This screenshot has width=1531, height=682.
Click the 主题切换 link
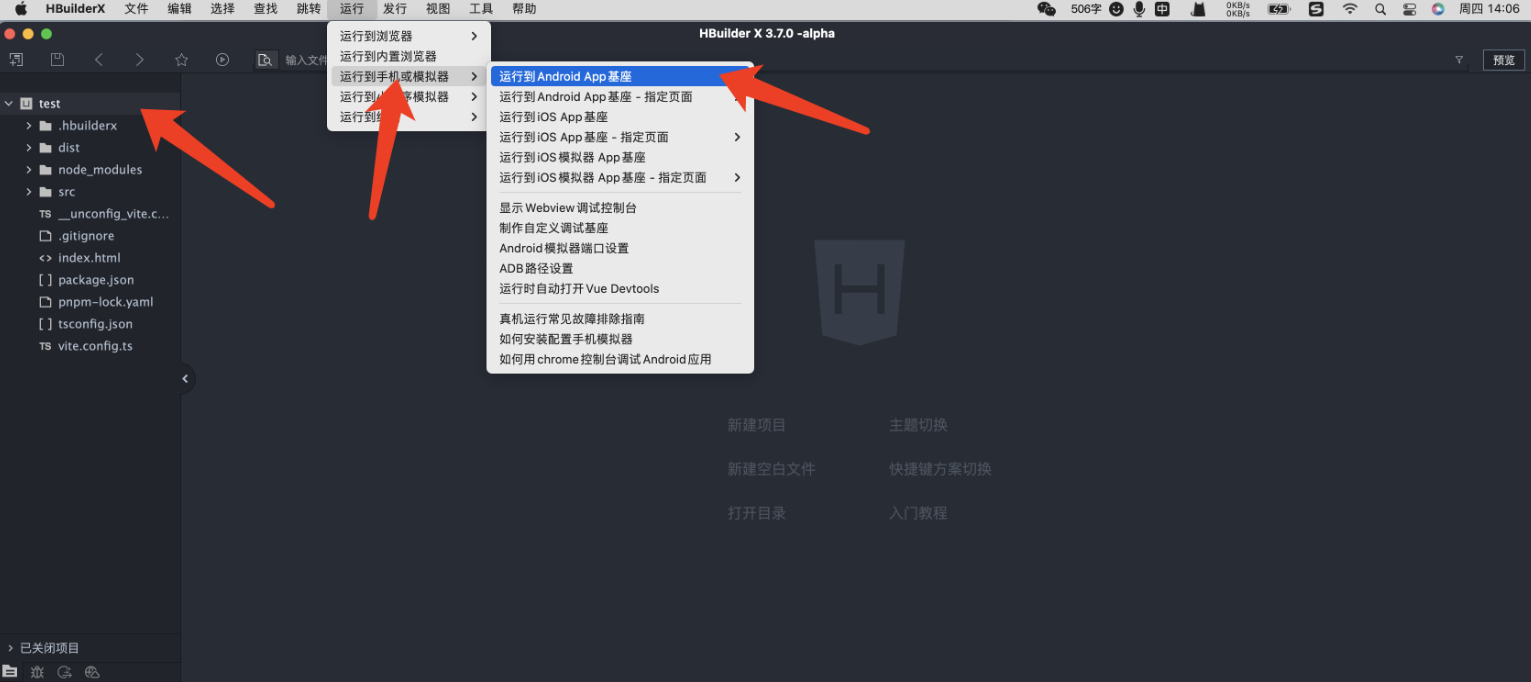pos(918,425)
